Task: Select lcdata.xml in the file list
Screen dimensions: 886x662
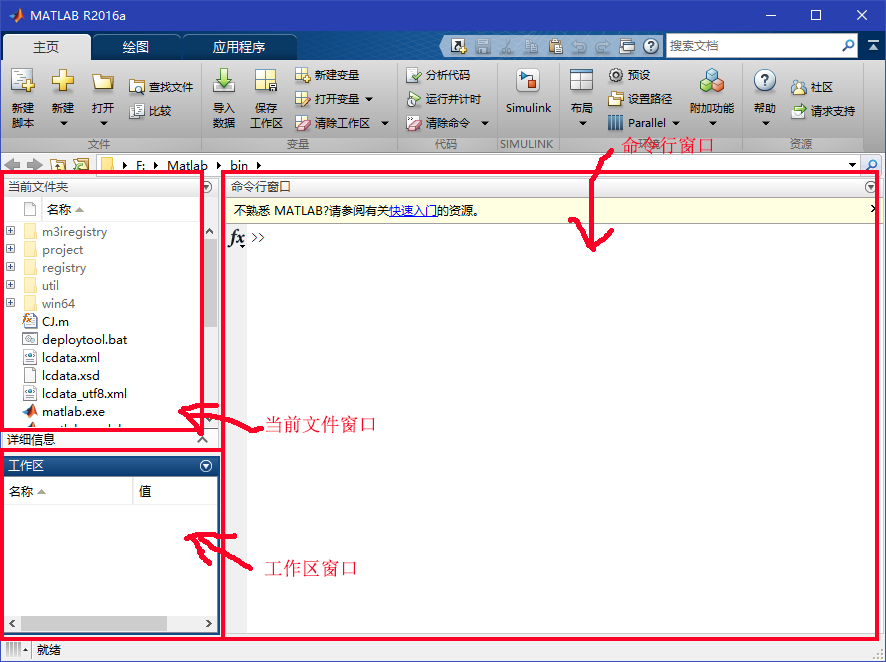Action: 71,358
